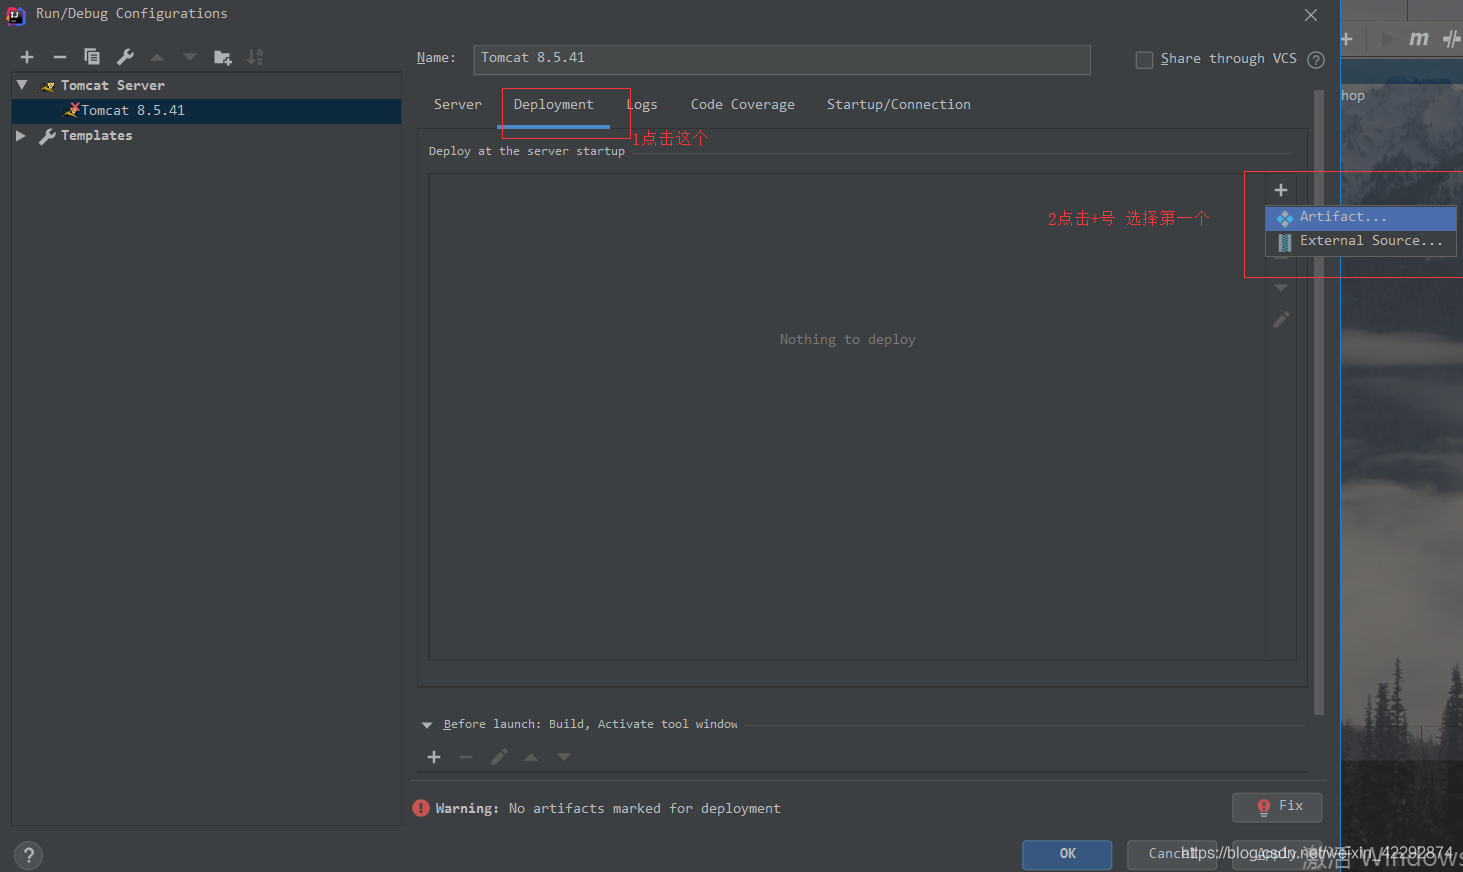Switch to the Startup/Connection tab
The image size is (1463, 872).
[x=899, y=104]
